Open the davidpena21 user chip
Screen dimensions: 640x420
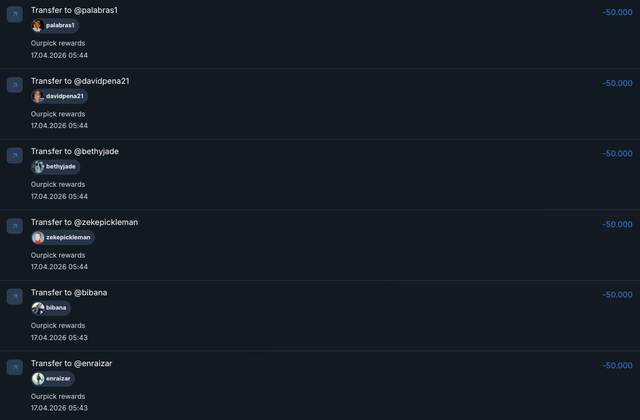click(x=60, y=96)
